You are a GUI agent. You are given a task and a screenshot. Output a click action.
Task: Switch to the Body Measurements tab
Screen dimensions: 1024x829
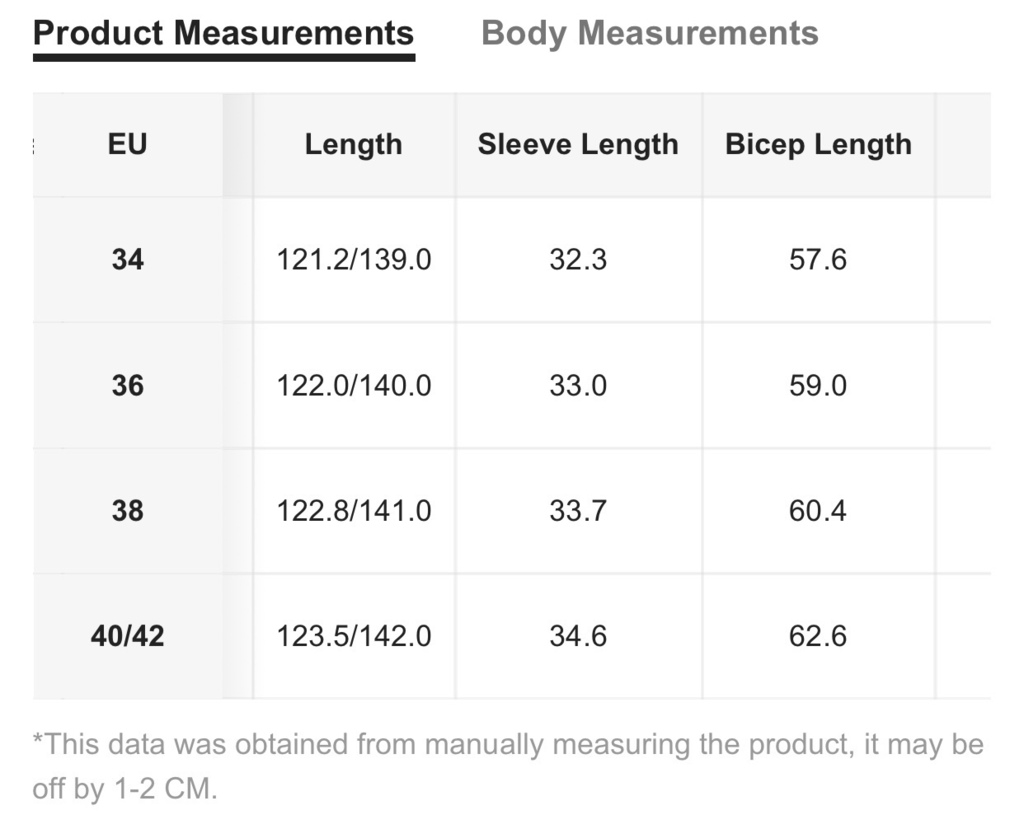pos(649,34)
